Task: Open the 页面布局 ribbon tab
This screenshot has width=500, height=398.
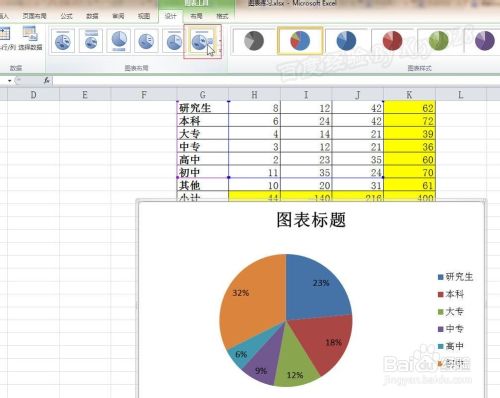Action: coord(34,16)
